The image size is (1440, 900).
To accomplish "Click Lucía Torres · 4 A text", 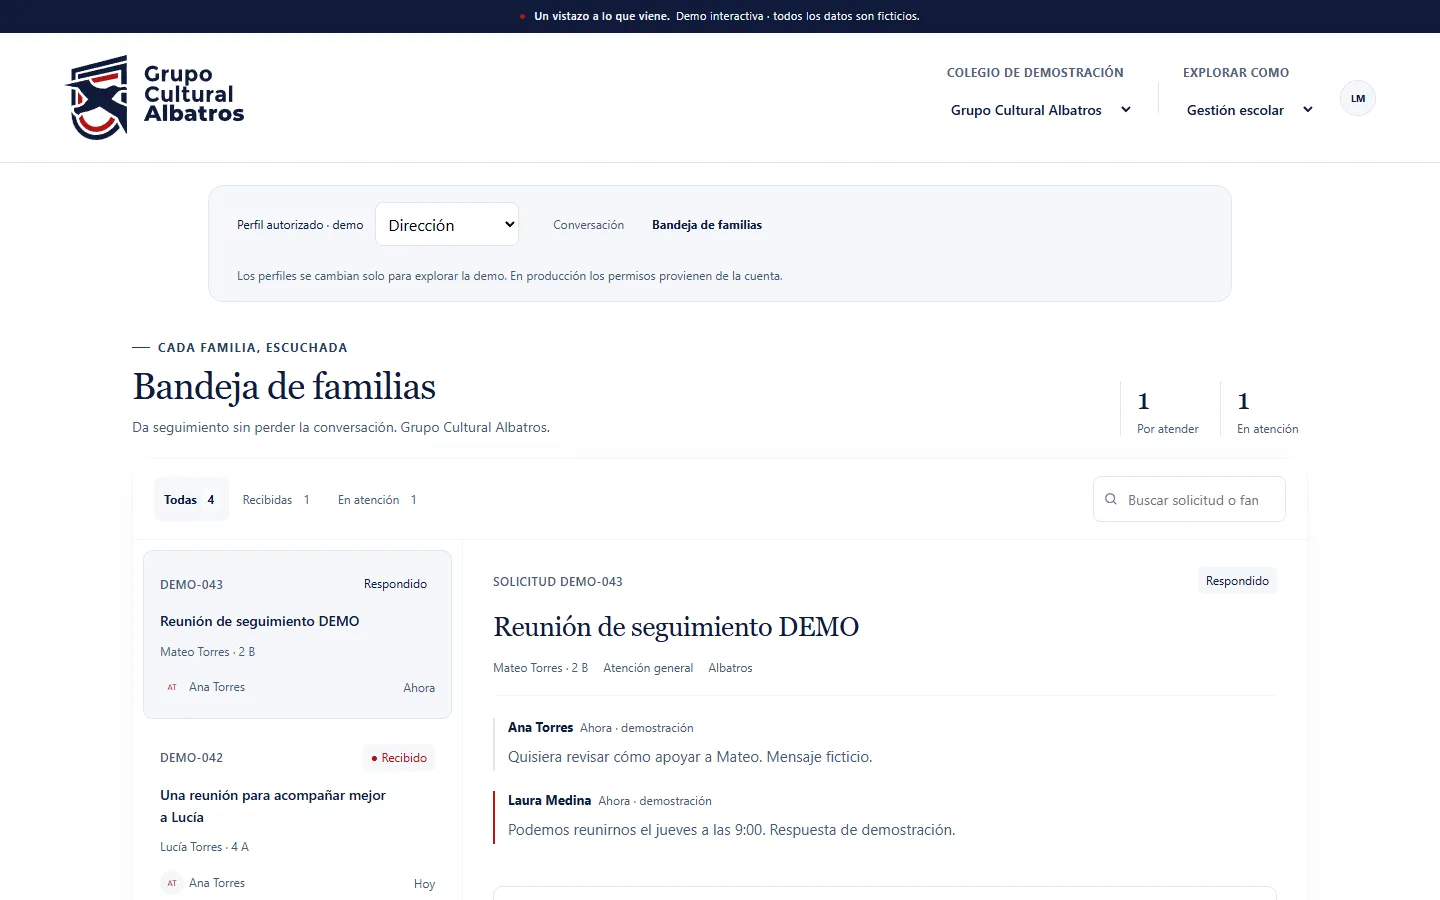I will [x=204, y=847].
